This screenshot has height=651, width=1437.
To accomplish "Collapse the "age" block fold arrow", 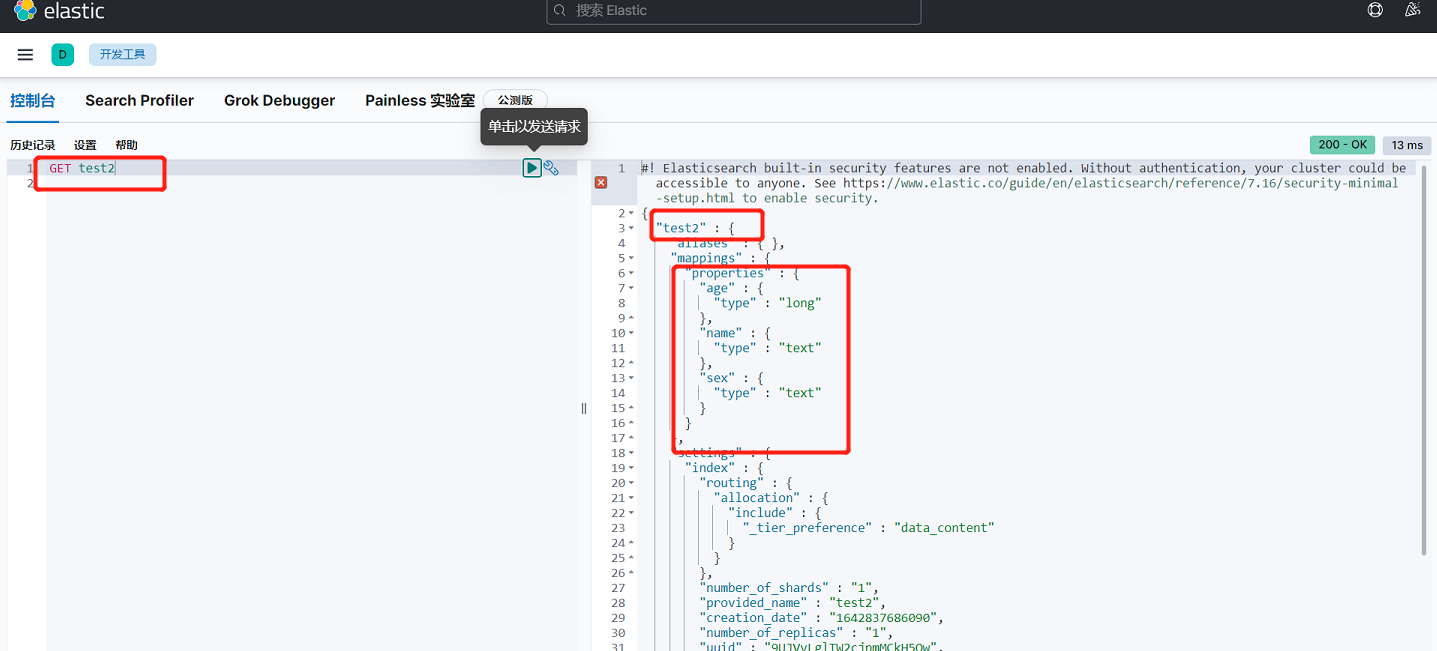I will (x=631, y=289).
